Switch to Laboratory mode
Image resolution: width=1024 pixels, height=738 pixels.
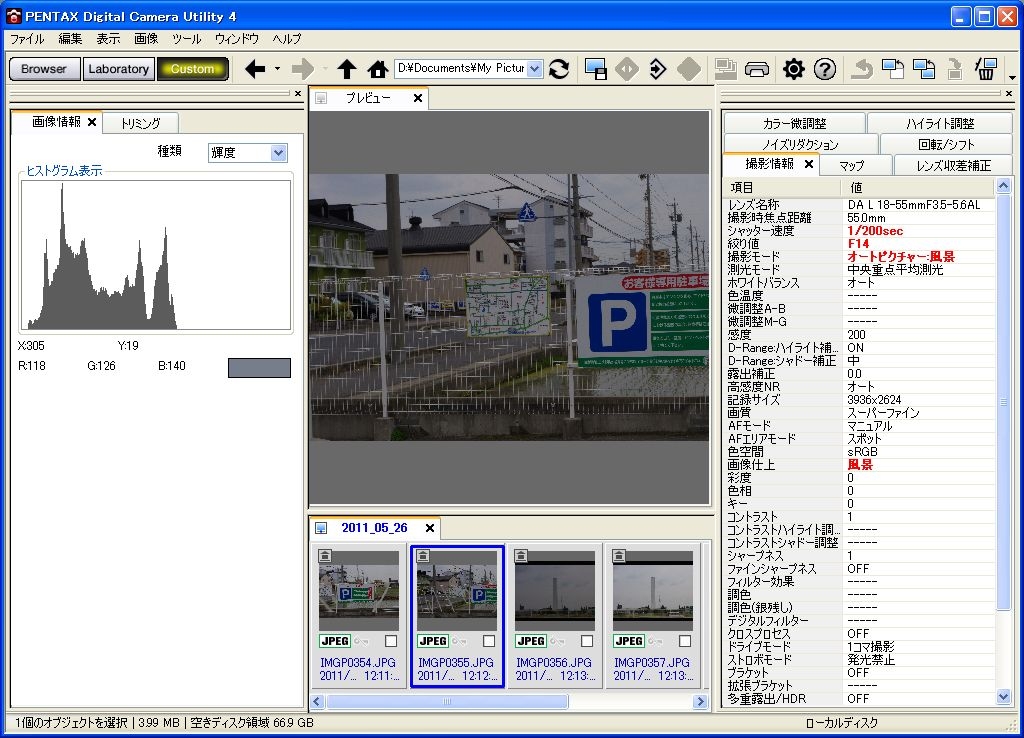click(118, 69)
